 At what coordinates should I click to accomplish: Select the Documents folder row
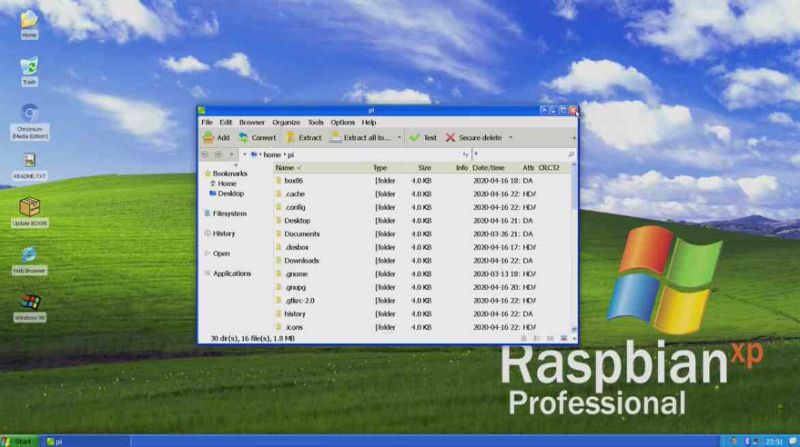[x=422, y=234]
